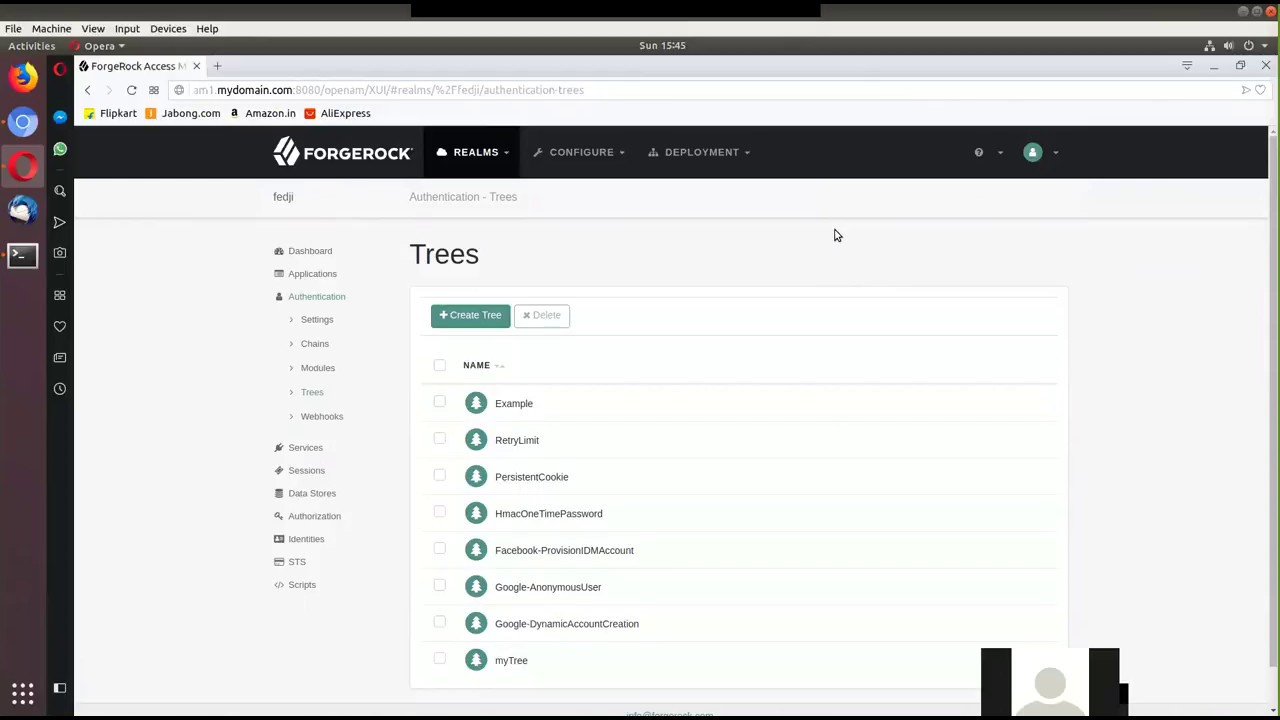The height and width of the screenshot is (720, 1280).
Task: Open the help question-mark dropdown
Action: [x=988, y=152]
